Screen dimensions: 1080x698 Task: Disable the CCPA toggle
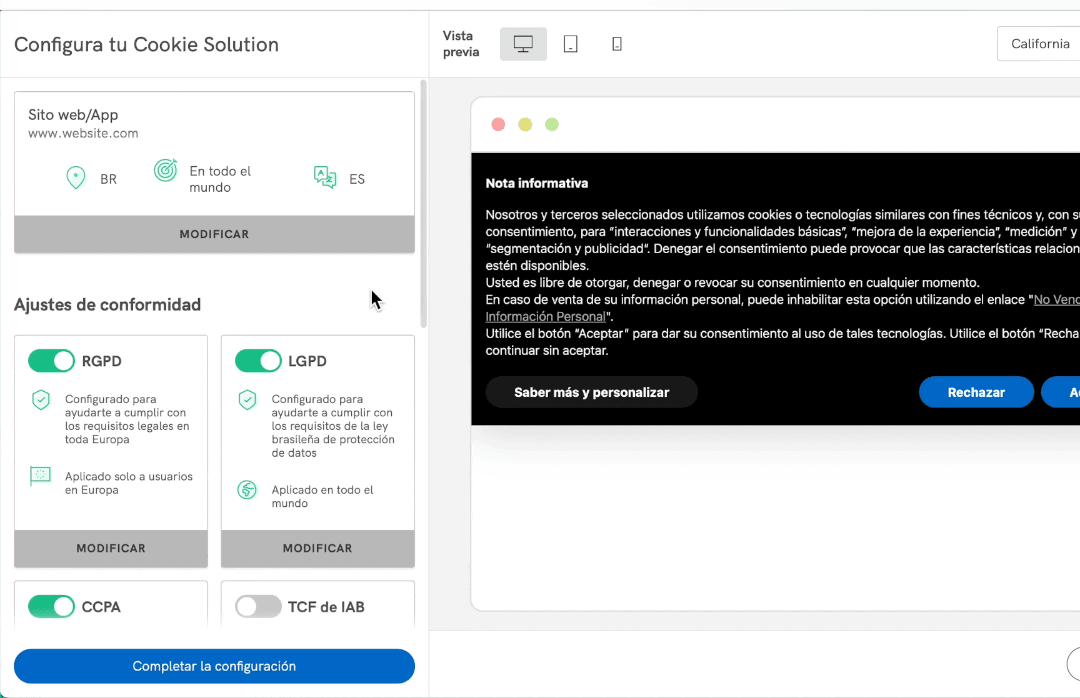51,606
